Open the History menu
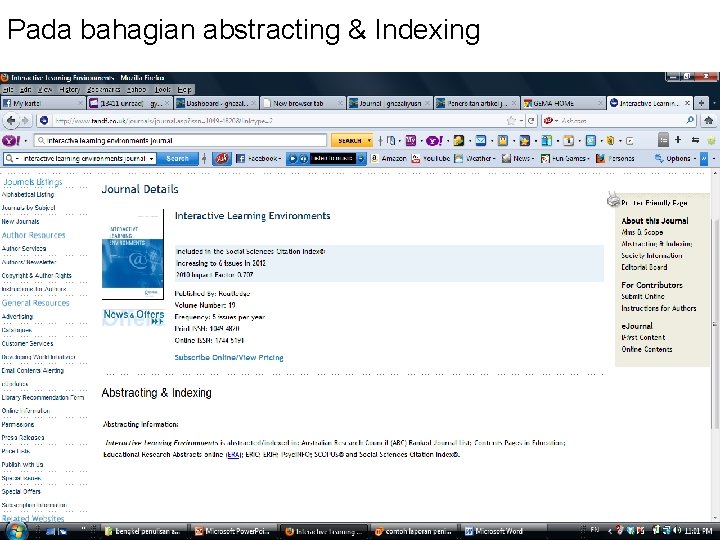Image resolution: width=720 pixels, height=540 pixels. coord(69,90)
